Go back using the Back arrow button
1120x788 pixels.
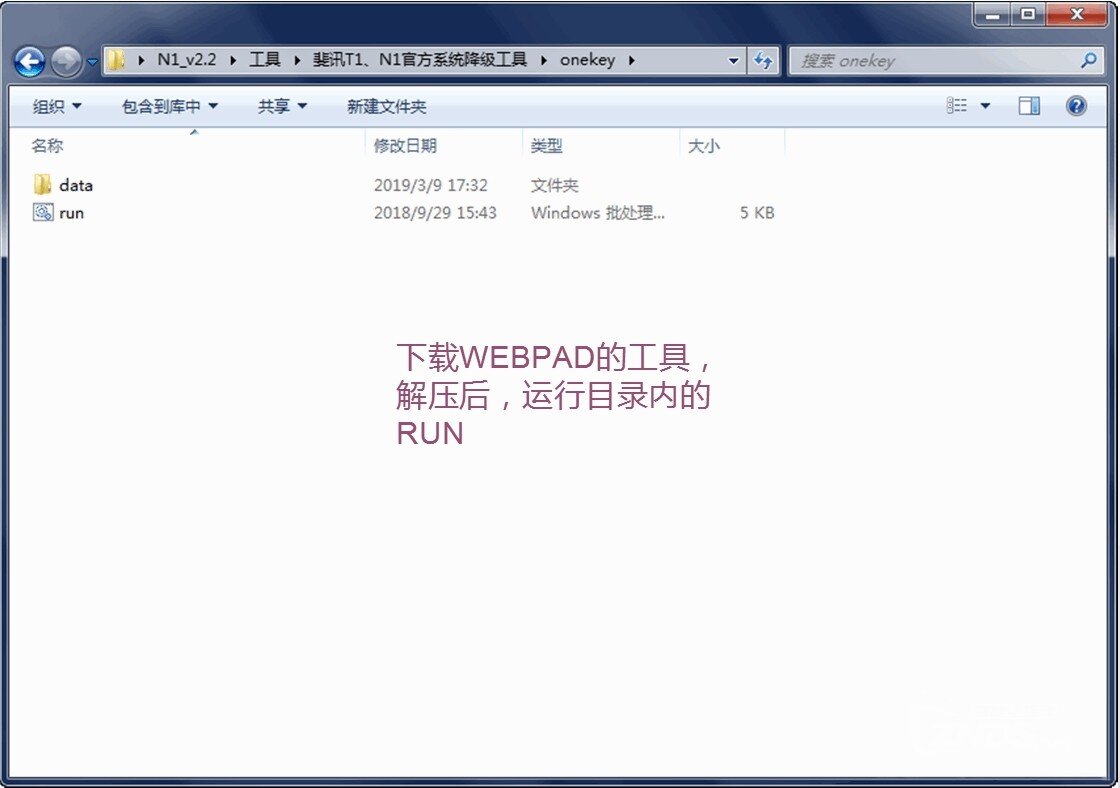point(29,61)
